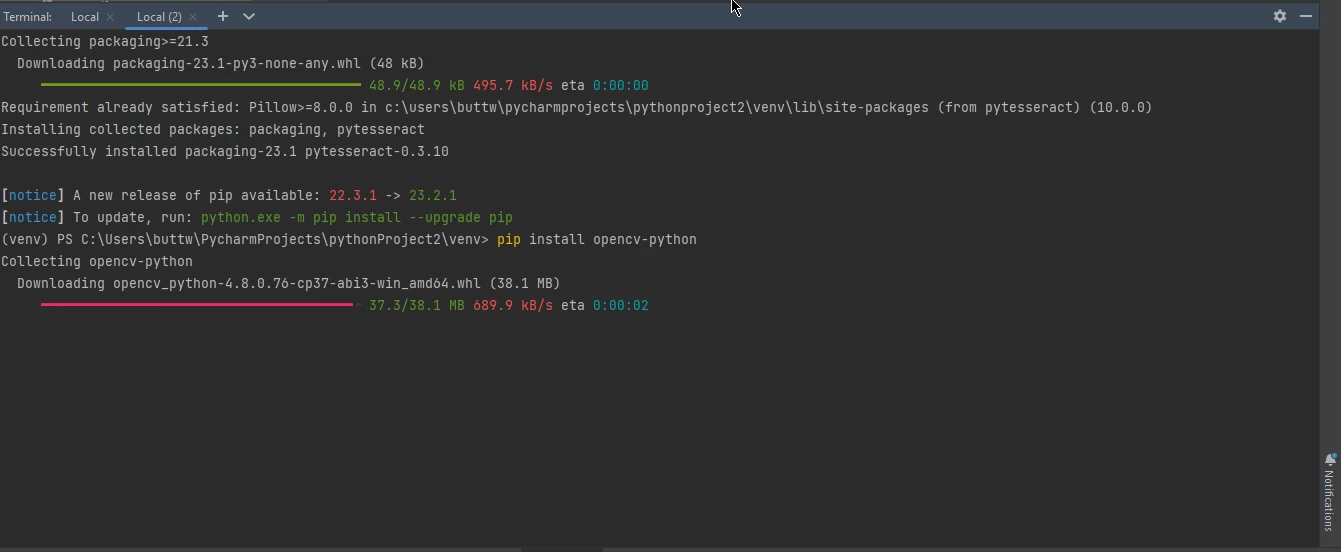The height and width of the screenshot is (552, 1341).
Task: Switch to the Local terminal tab
Action: point(84,17)
